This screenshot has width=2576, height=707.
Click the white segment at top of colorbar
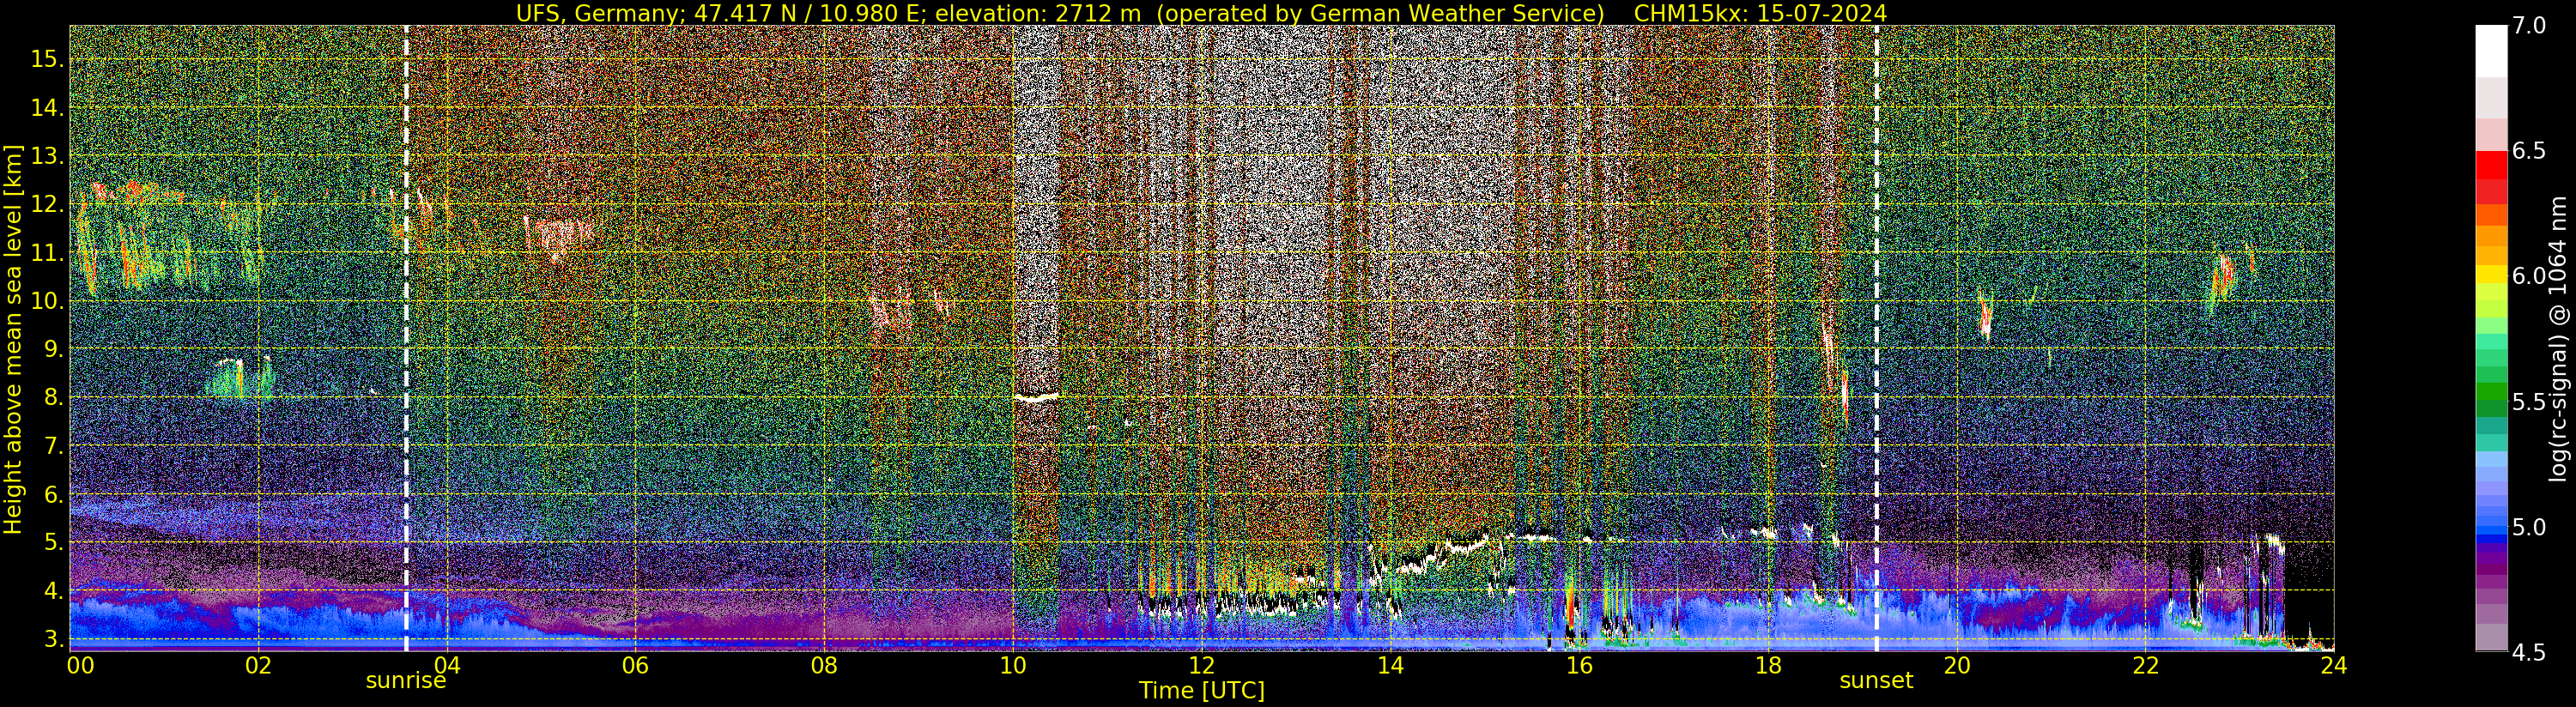tap(2491, 51)
